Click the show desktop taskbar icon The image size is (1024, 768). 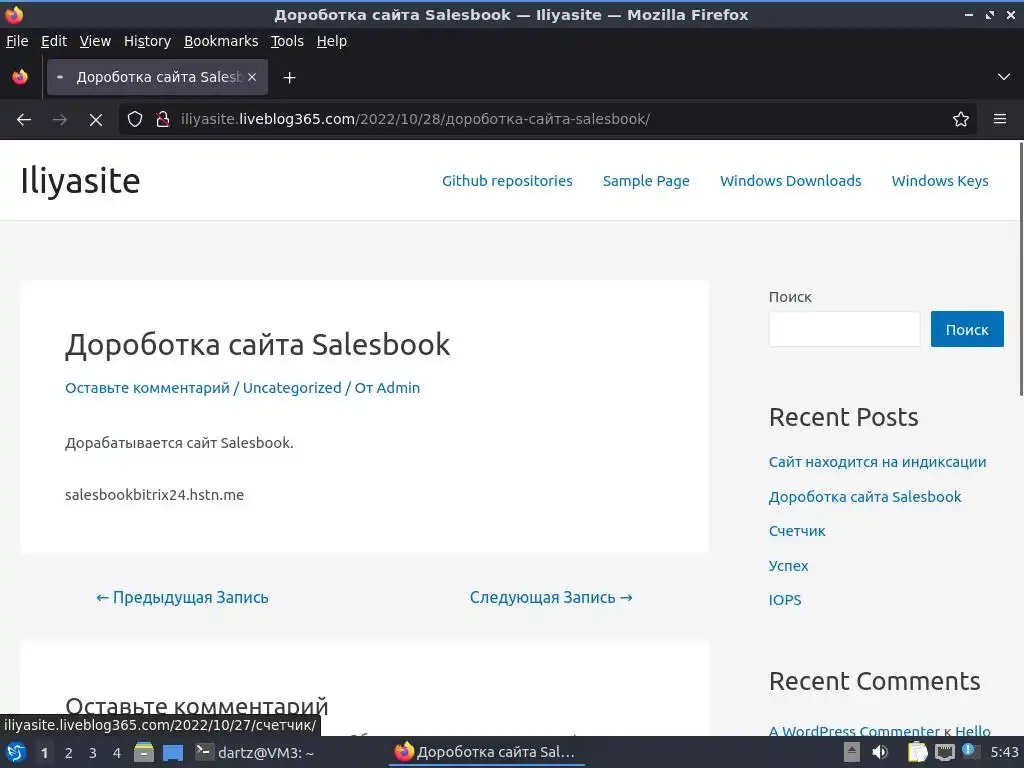pos(173,753)
